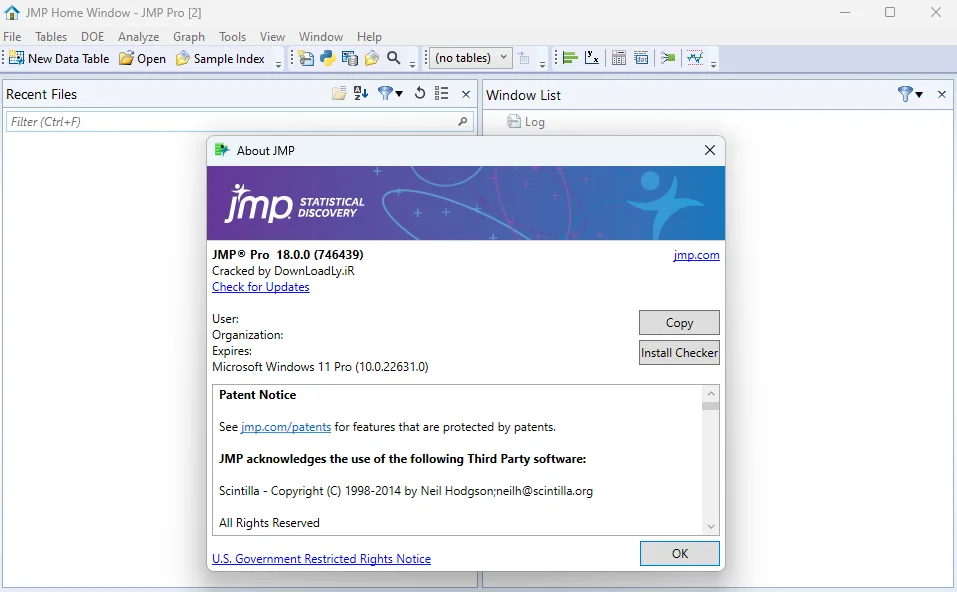
Task: Click the Fit Model icon
Action: 668,58
